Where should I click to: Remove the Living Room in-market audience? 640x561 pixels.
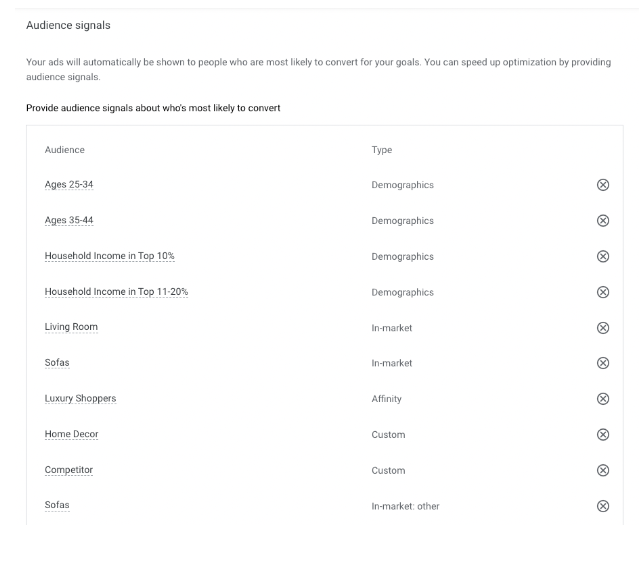602,328
